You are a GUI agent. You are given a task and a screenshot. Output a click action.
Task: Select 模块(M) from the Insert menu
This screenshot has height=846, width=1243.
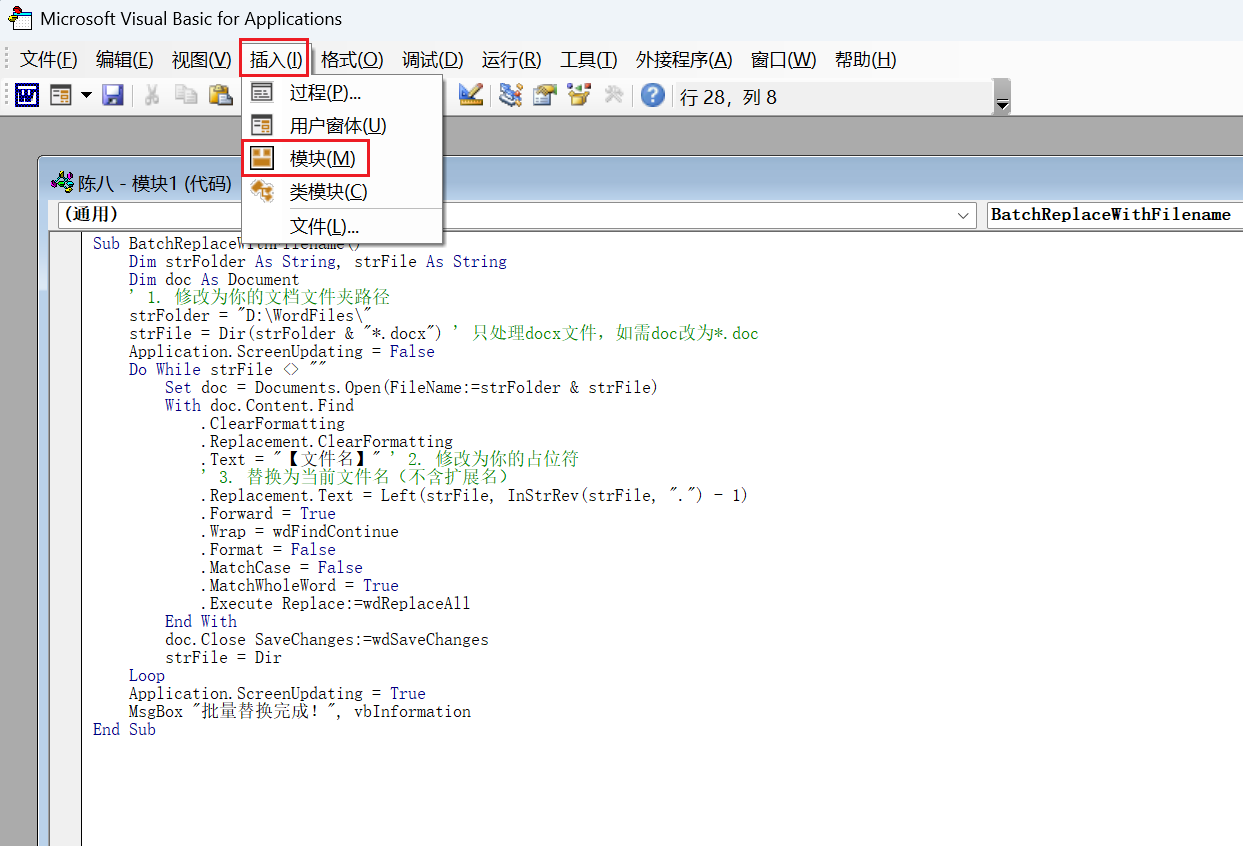coord(322,158)
